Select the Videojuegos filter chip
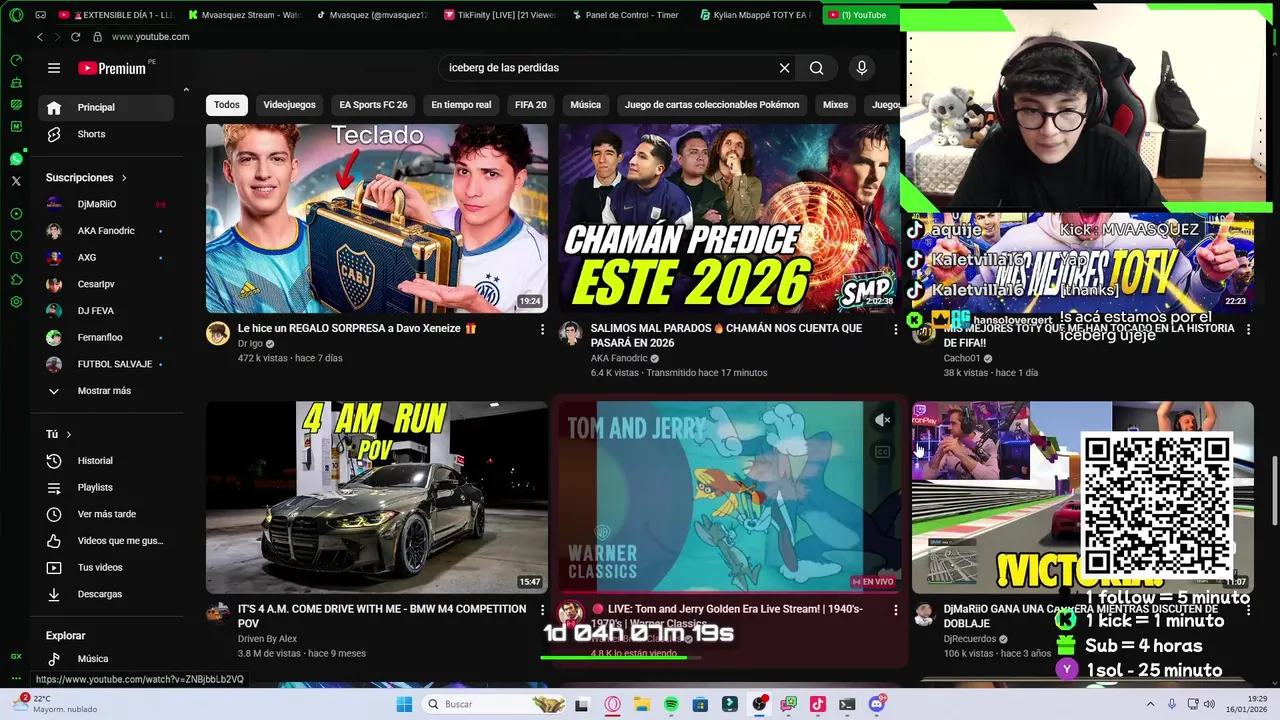This screenshot has height=720, width=1280. [x=289, y=105]
